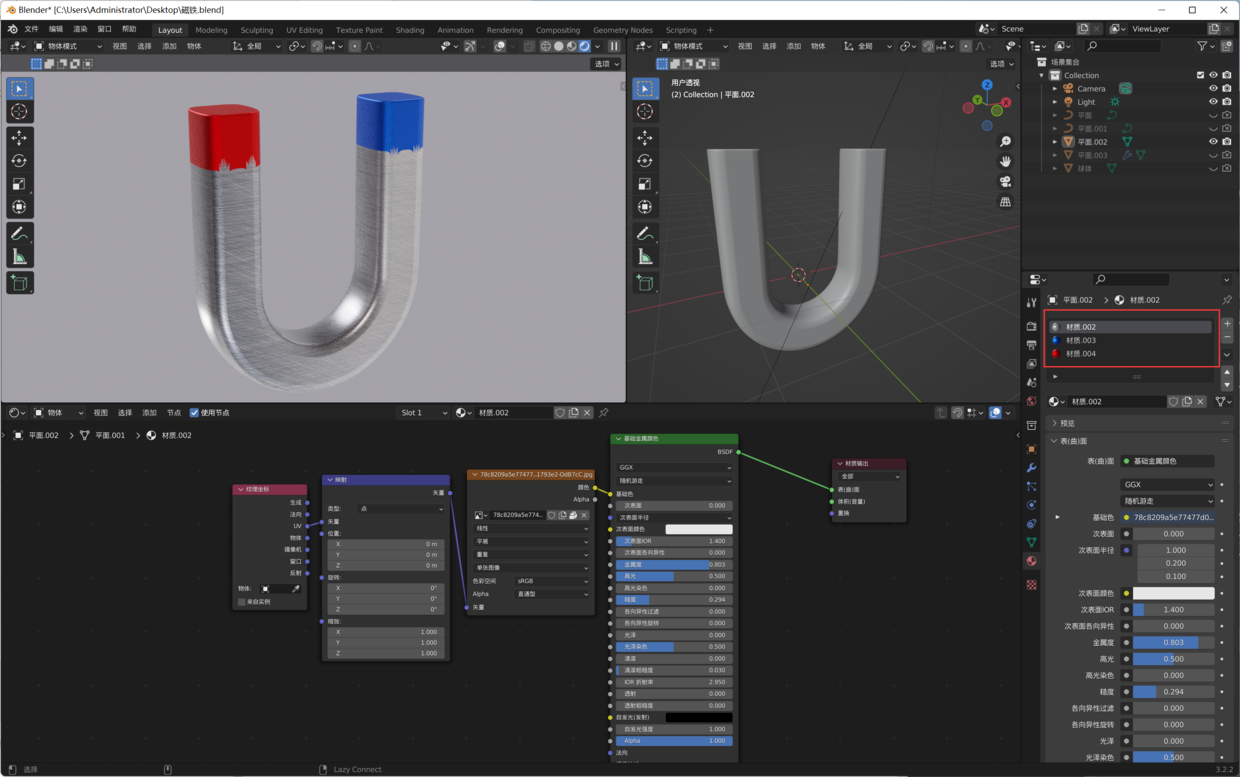1240x777 pixels.
Task: Activate the Move tool in left viewport
Action: [19, 138]
